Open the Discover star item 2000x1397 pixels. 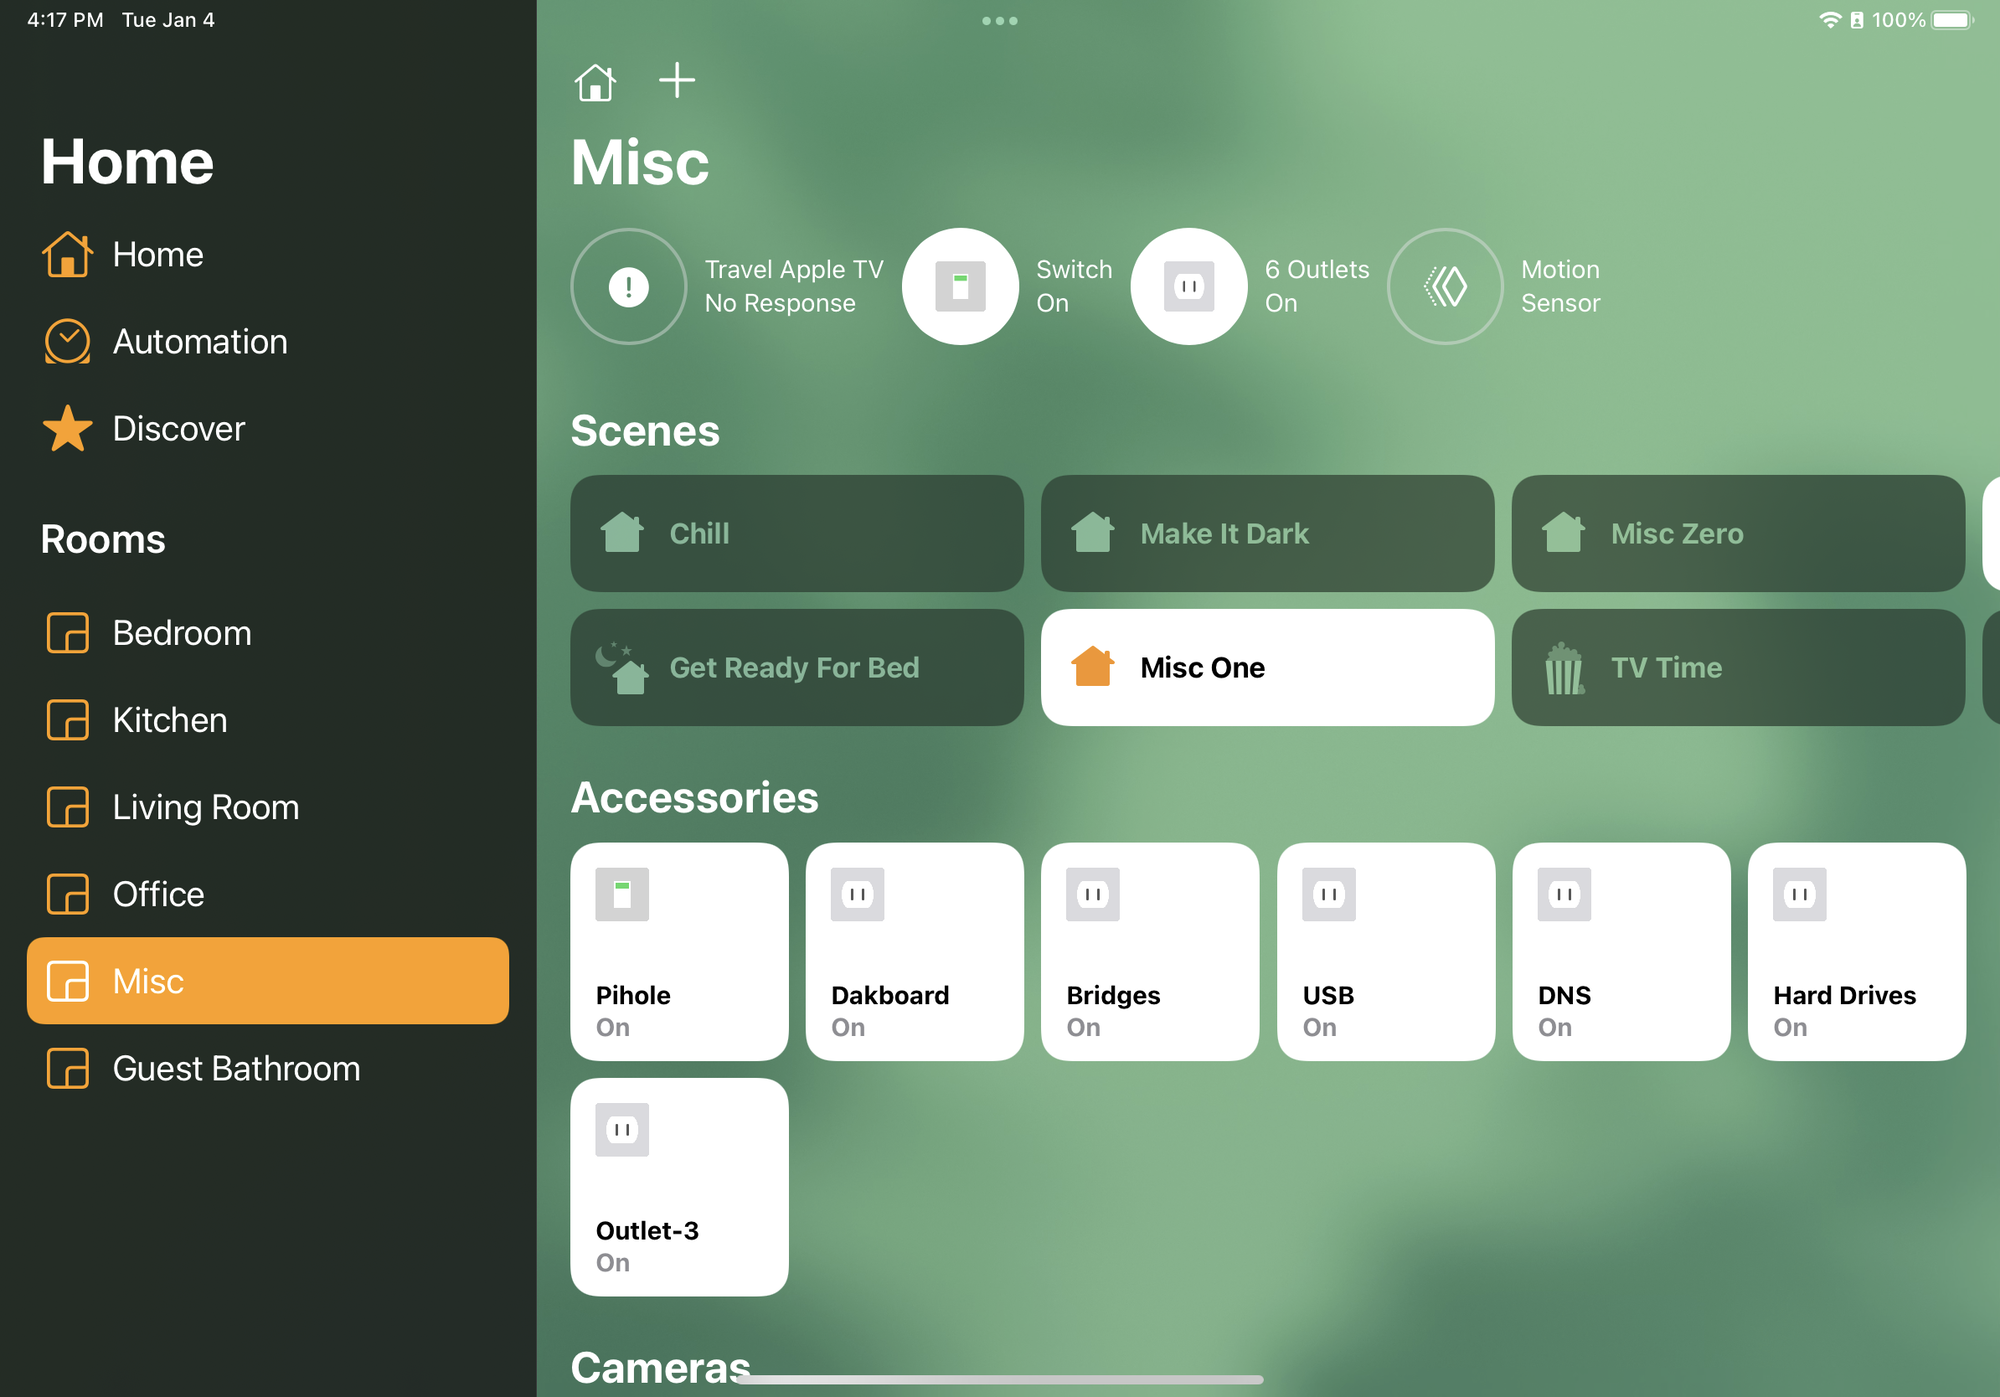click(178, 429)
